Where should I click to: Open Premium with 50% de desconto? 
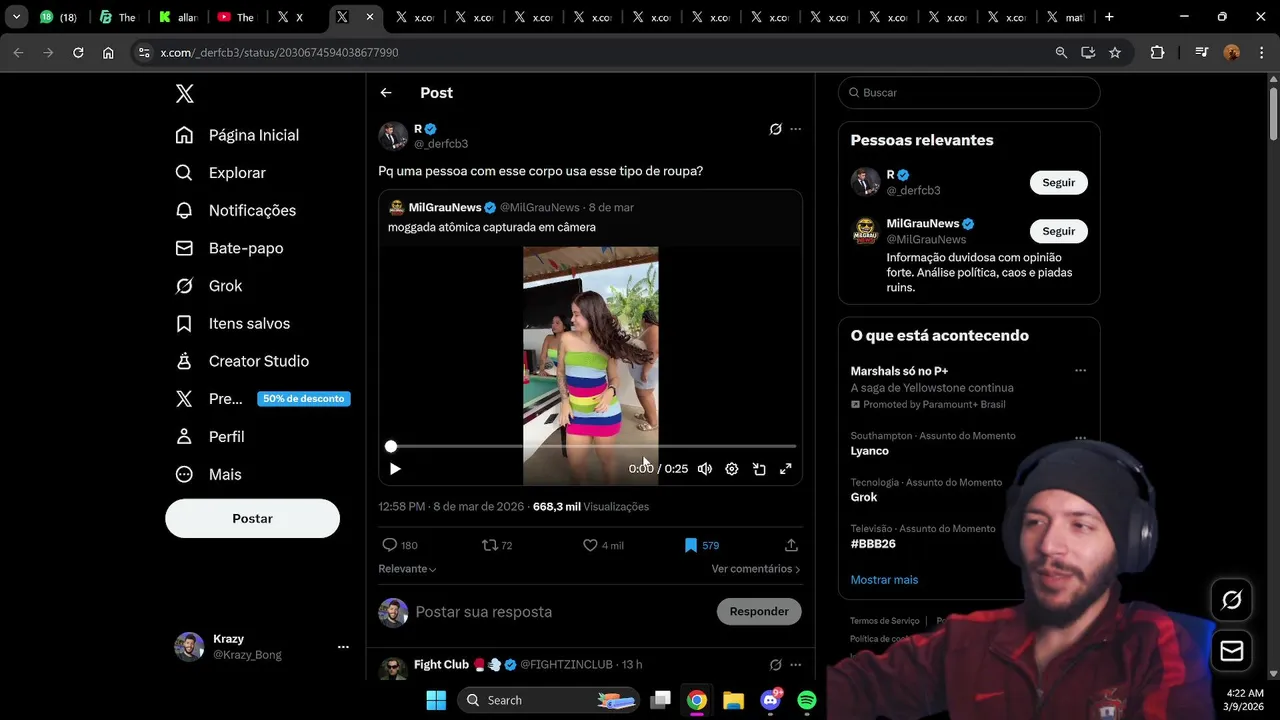pos(261,399)
